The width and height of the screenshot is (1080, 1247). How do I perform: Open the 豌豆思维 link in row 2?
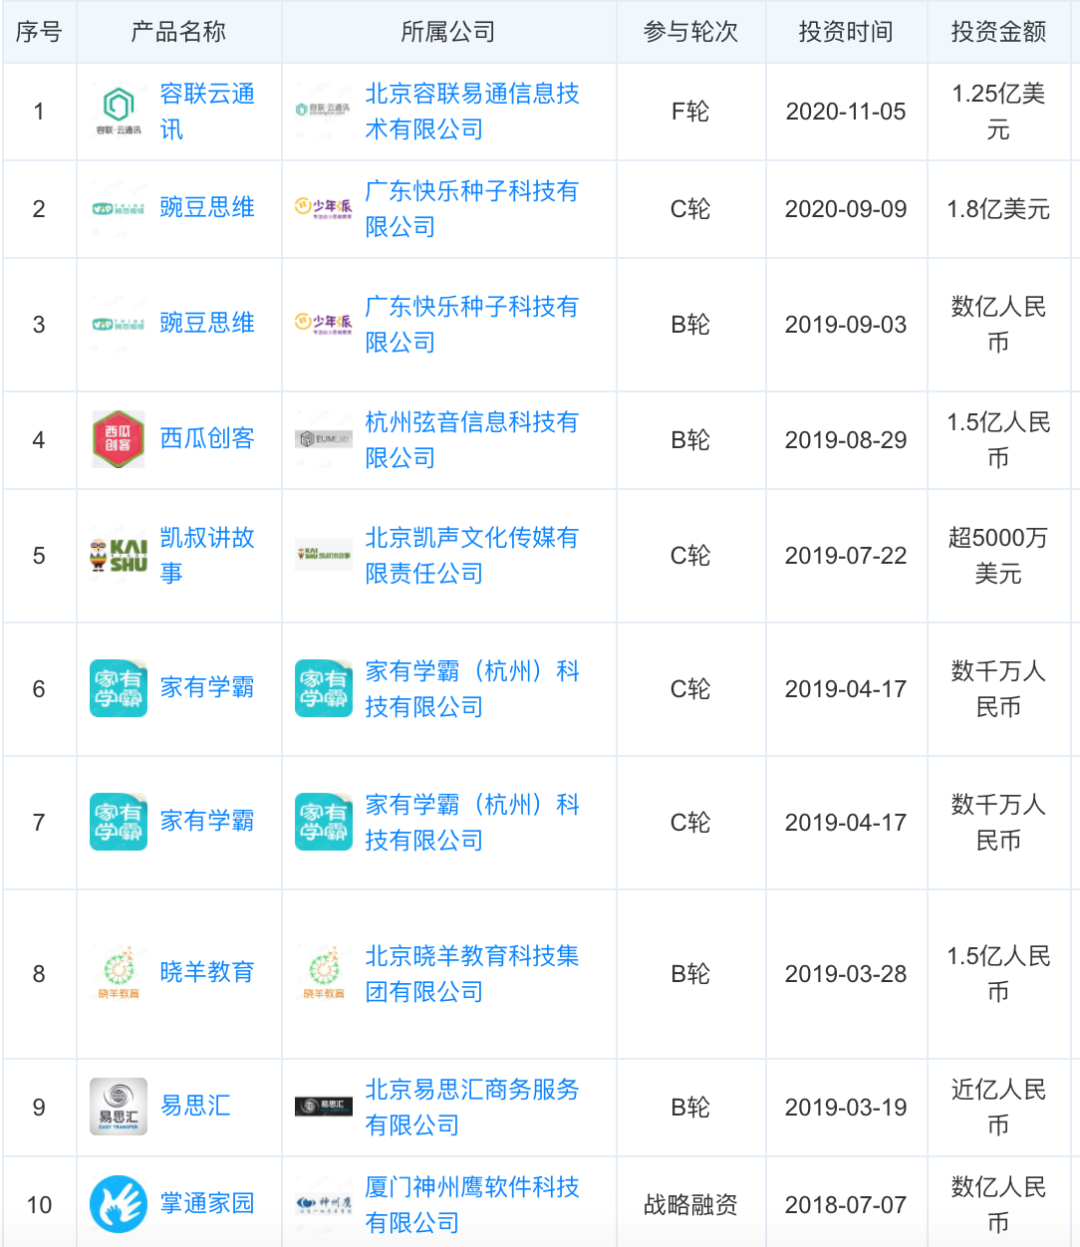pyautogui.click(x=207, y=208)
